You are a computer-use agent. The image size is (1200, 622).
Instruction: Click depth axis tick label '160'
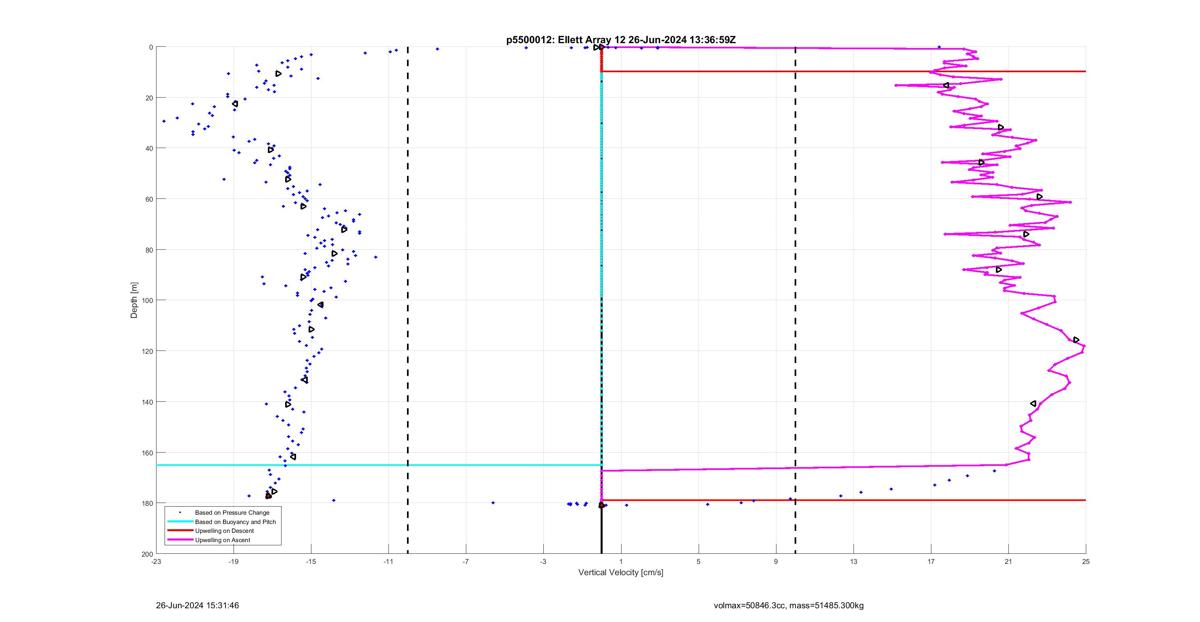(x=146, y=452)
